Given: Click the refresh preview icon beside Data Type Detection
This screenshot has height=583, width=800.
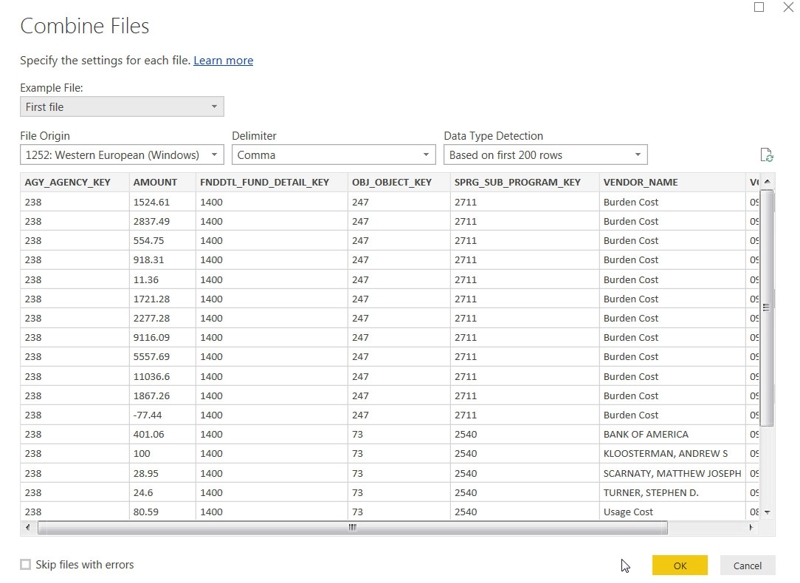Looking at the screenshot, I should pyautogui.click(x=766, y=155).
